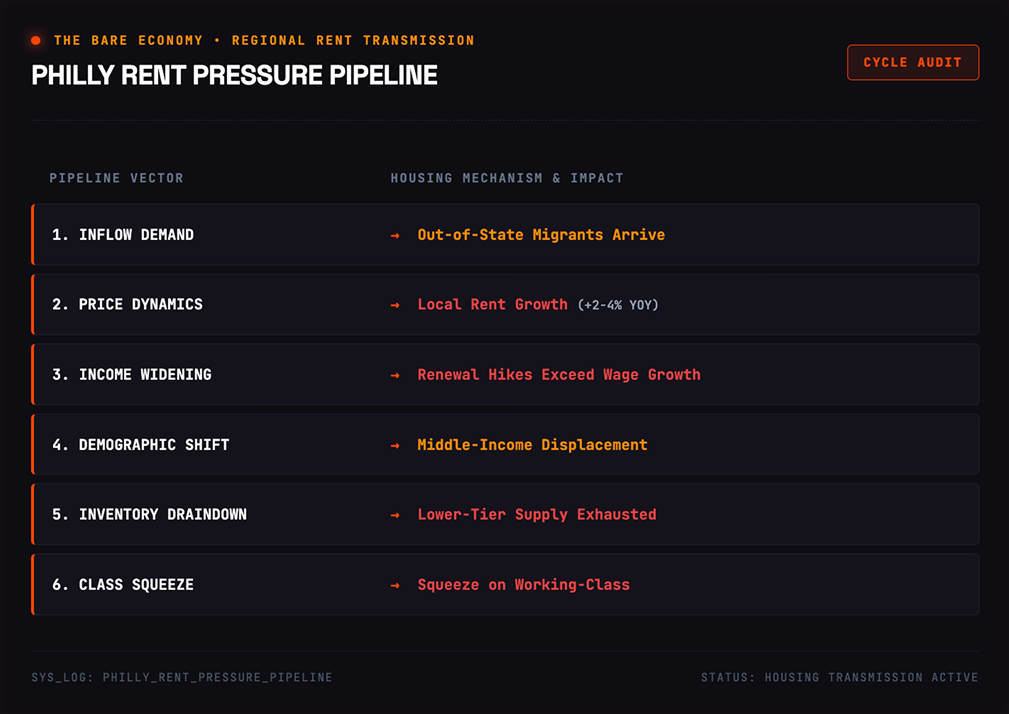1009x714 pixels.
Task: Click arrow icon beside Renewal Hikes Exceed Wage Growth
Action: pyautogui.click(x=395, y=375)
